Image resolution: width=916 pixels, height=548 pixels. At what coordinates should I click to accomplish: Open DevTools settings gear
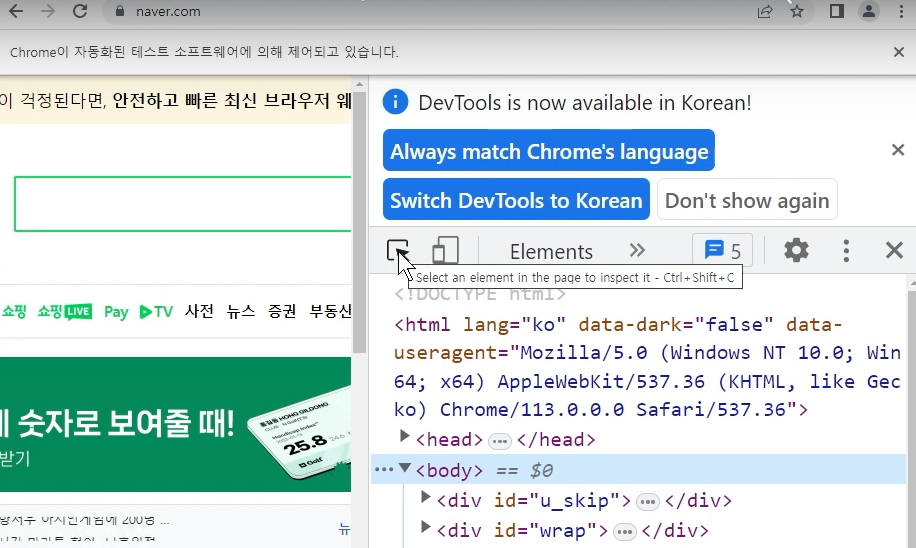[x=796, y=251]
